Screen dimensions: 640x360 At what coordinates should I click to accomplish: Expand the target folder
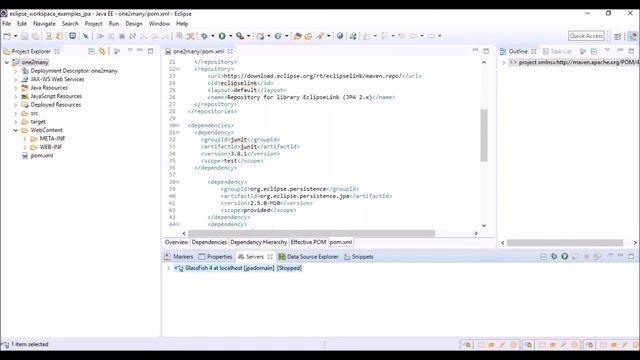pos(16,122)
